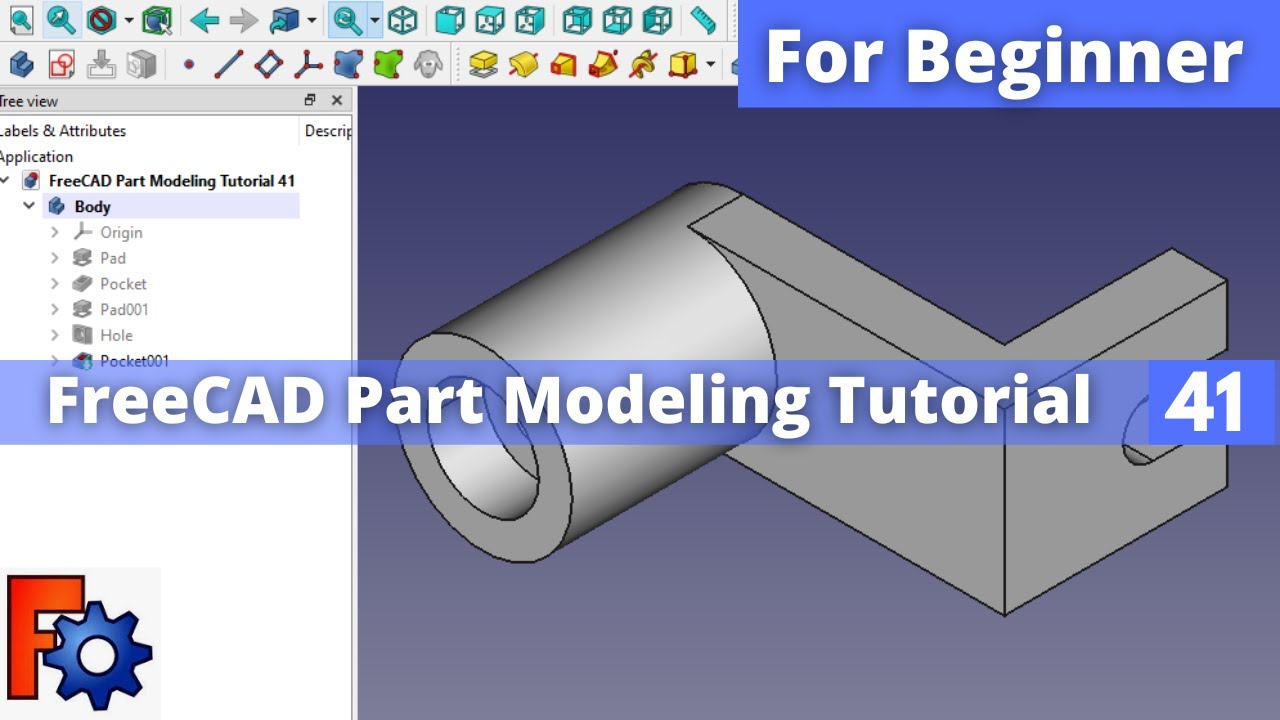Click the Bottom view cube icon
This screenshot has height=720, width=1280.
(618, 19)
